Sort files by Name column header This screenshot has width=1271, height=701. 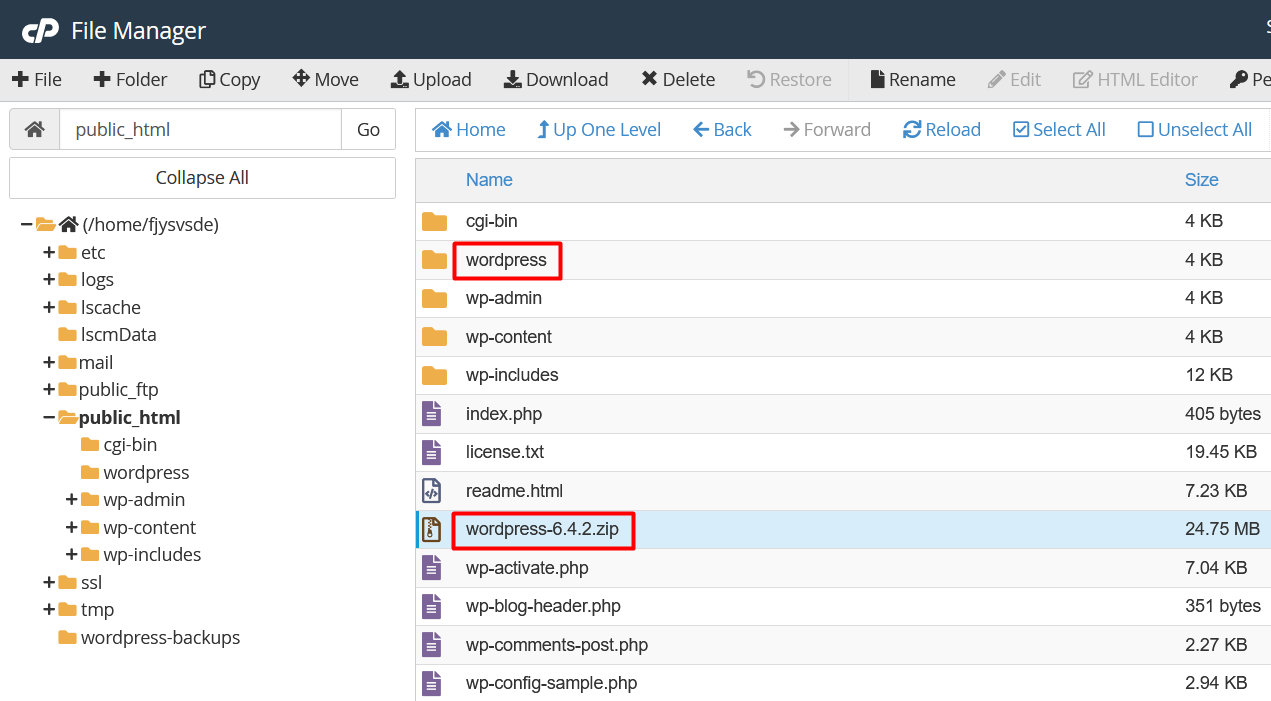tap(489, 180)
